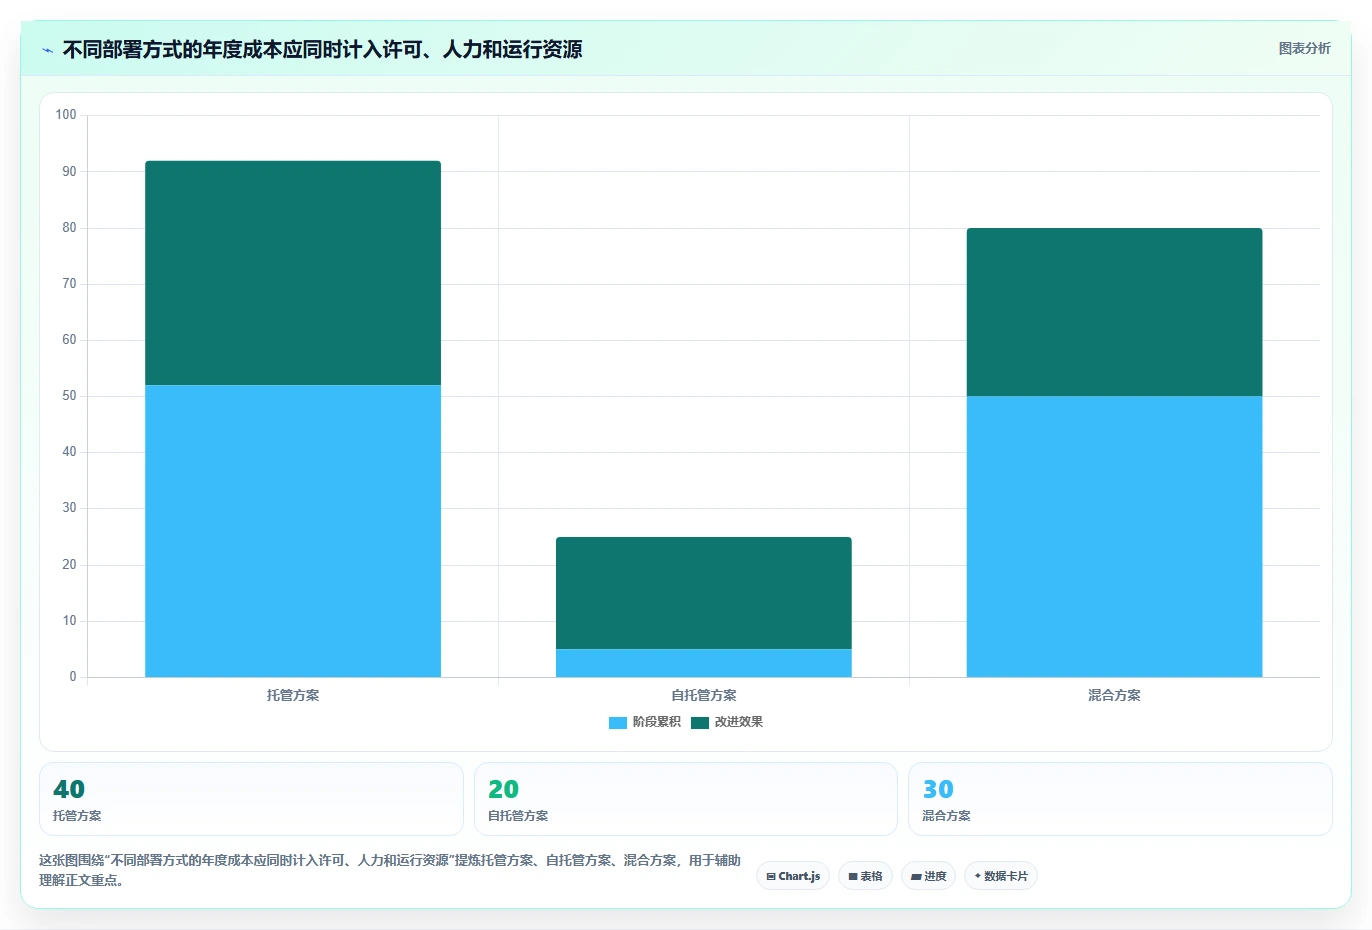
Task: Click the light blue 托管方案 bar segment
Action: [x=293, y=531]
